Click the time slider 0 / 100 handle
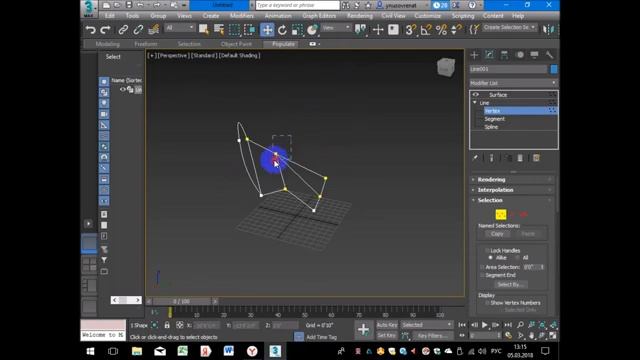640x360 pixels. click(182, 301)
